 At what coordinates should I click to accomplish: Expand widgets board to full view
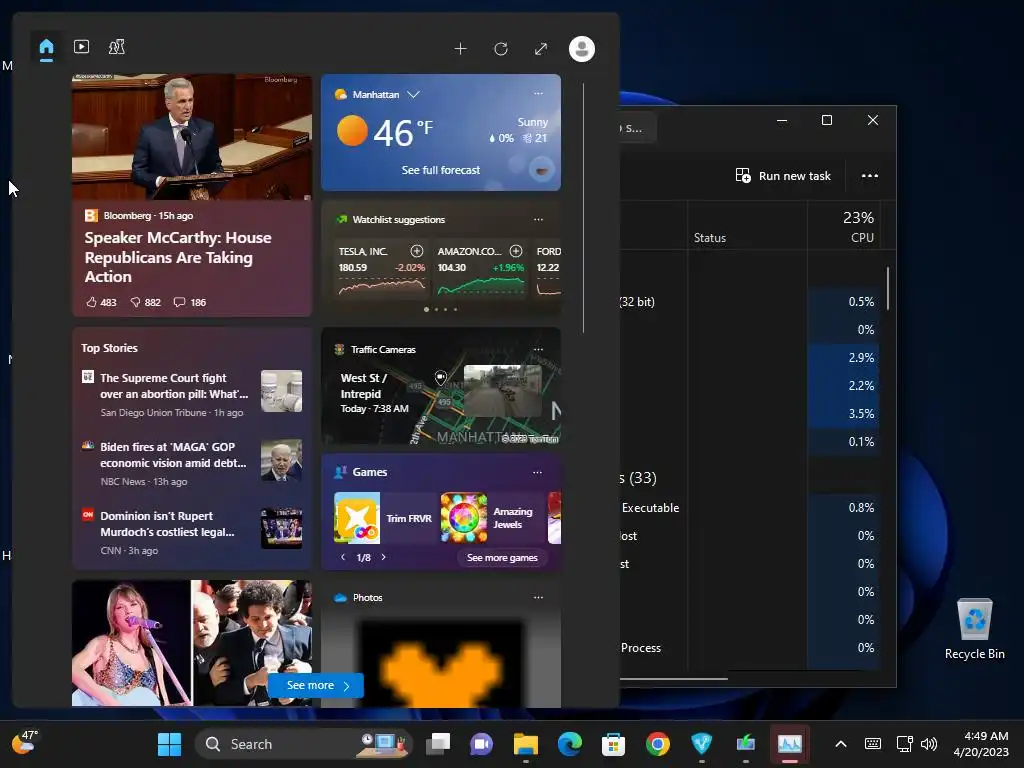(x=541, y=48)
